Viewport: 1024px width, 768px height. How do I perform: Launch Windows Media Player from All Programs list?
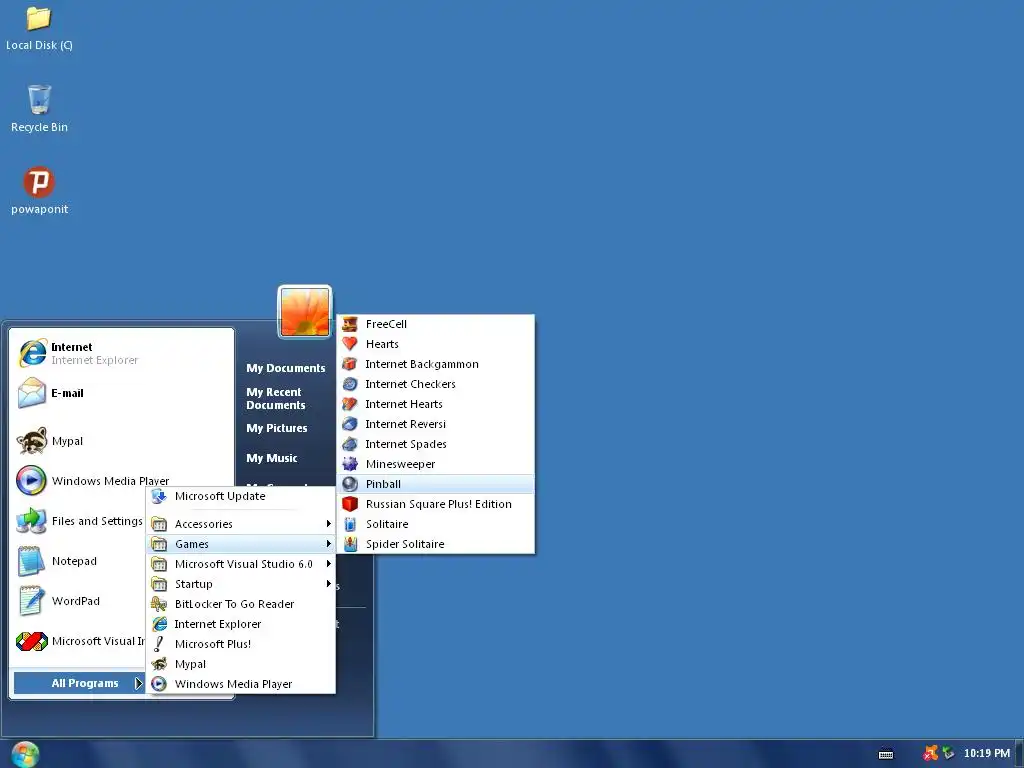[x=241, y=684]
